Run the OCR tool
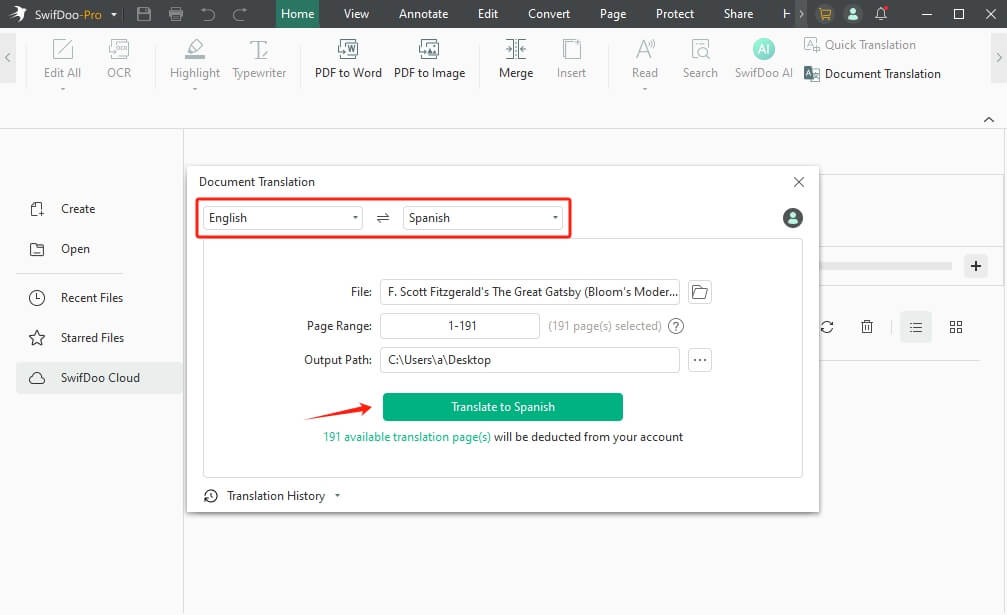Image resolution: width=1007 pixels, height=615 pixels. (x=119, y=58)
